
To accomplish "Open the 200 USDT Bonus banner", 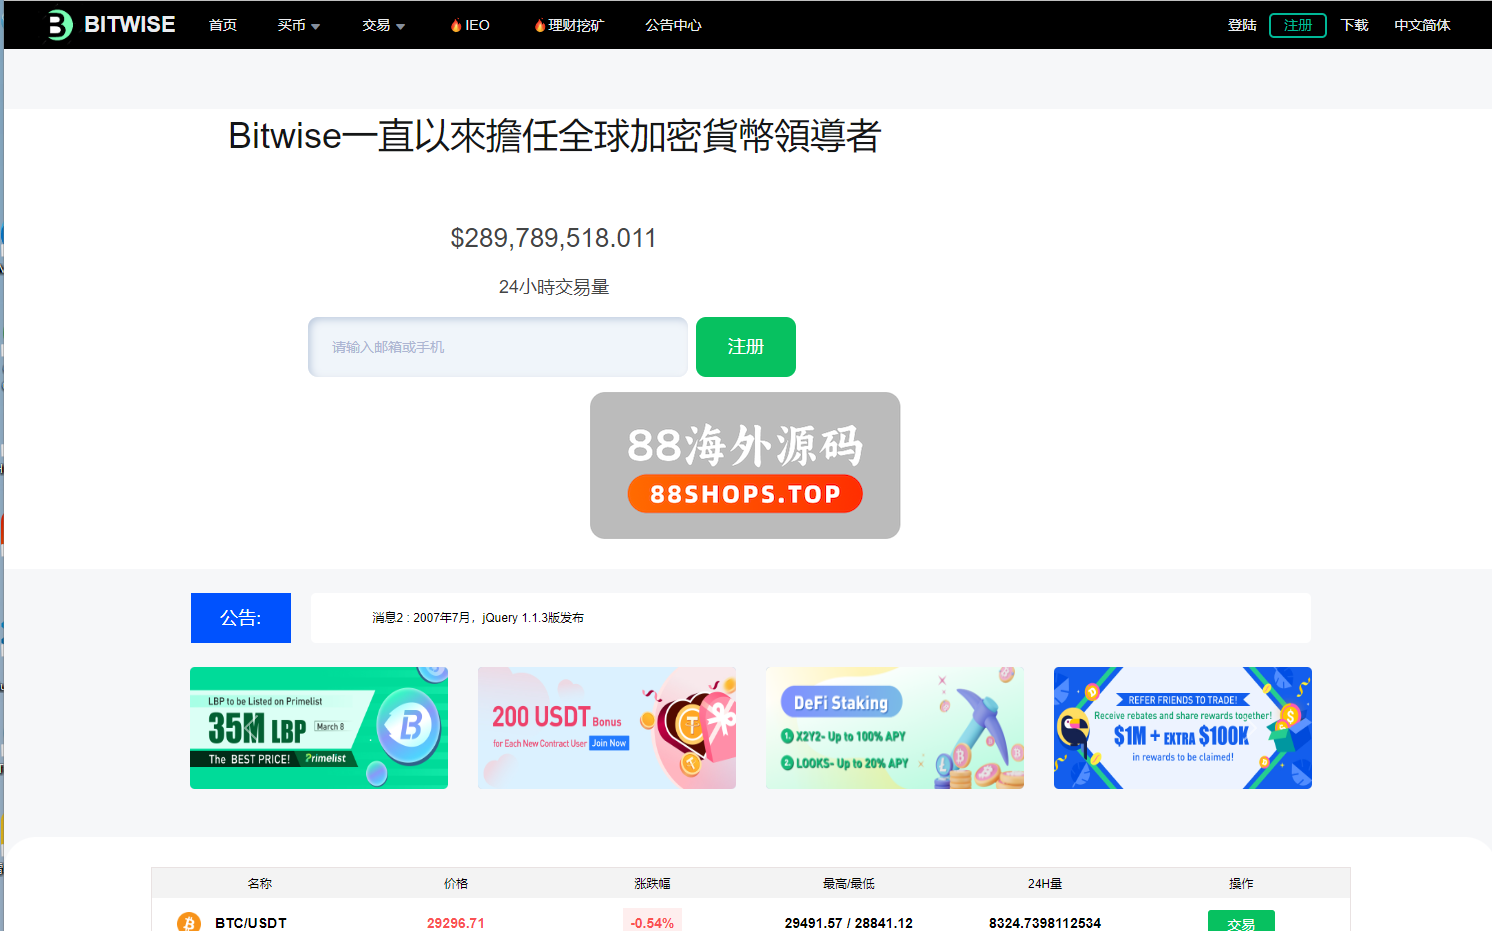I will coord(607,728).
